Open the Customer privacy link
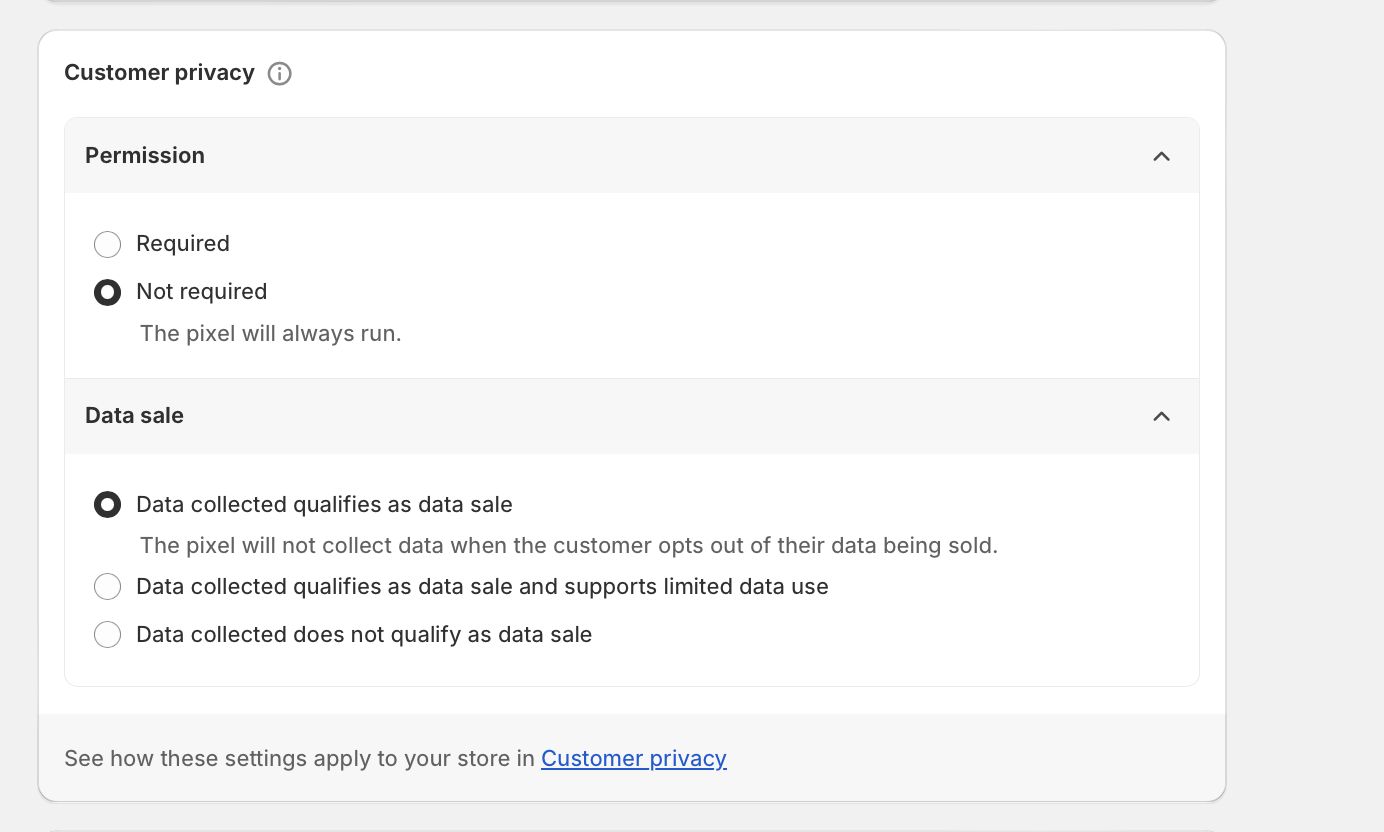This screenshot has height=832, width=1384. 634,758
